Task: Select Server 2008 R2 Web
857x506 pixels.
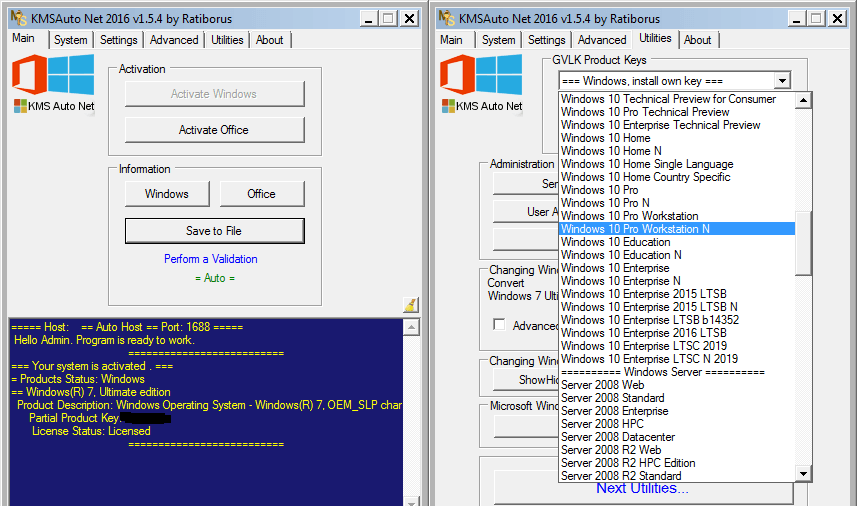Action: tap(677, 450)
